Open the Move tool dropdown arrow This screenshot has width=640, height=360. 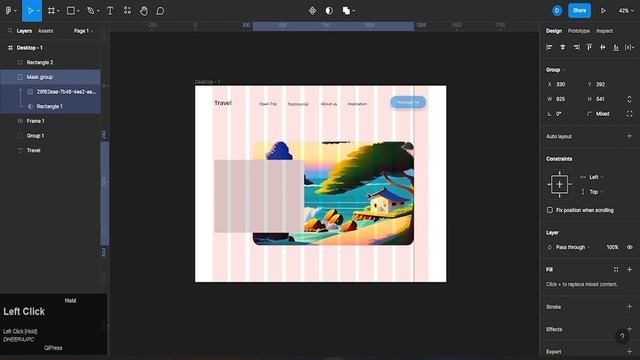coord(38,11)
